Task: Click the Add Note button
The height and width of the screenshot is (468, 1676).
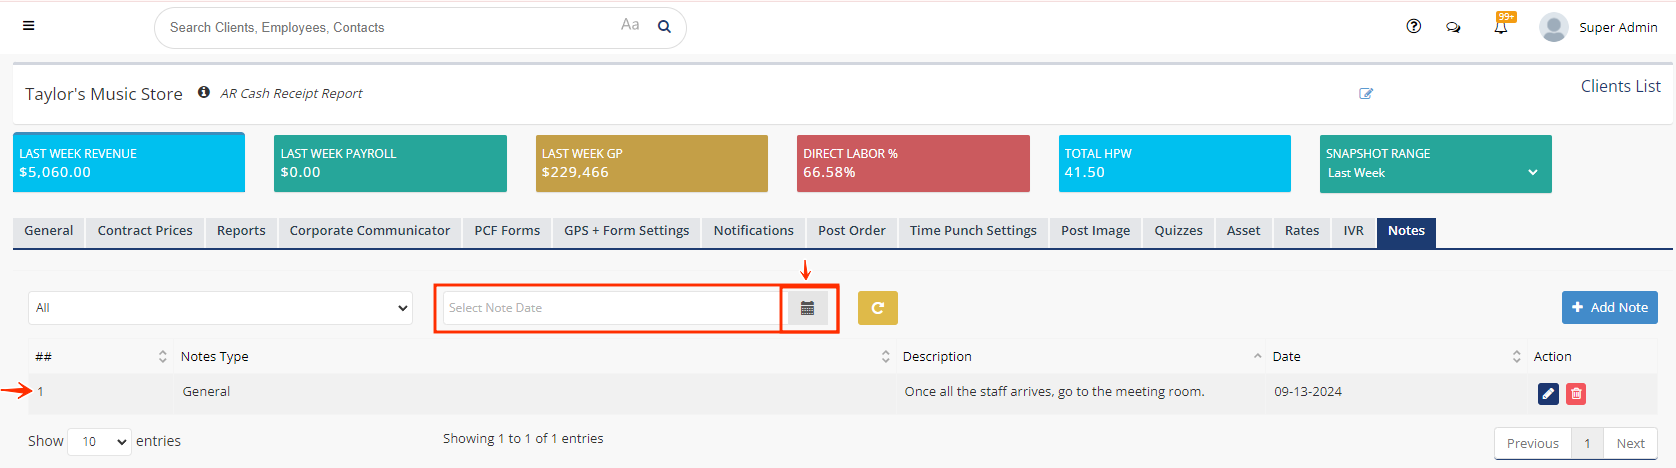Action: click(1609, 308)
